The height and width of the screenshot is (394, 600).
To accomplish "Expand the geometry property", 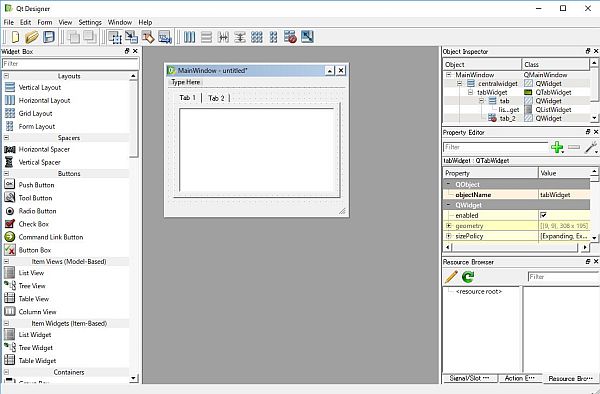I will 449,226.
